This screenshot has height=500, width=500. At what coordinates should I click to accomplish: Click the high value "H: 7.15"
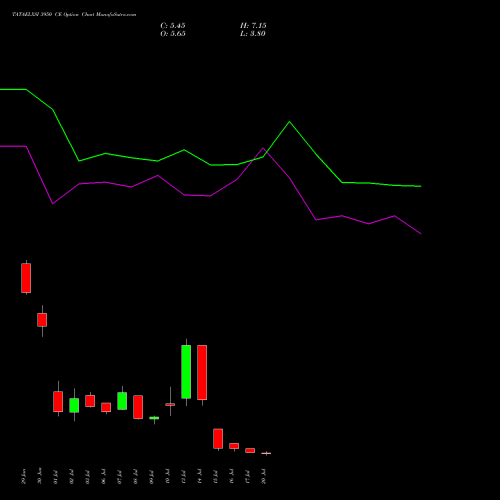pos(253,26)
